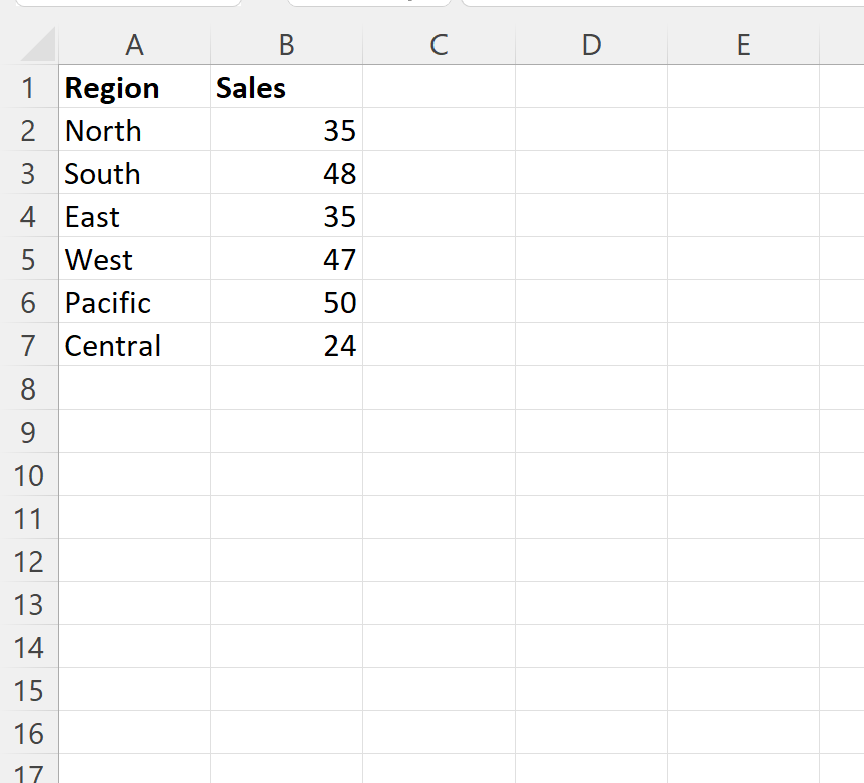The width and height of the screenshot is (864, 783).
Task: Switch to the middle tab at top
Action: (x=368, y=5)
